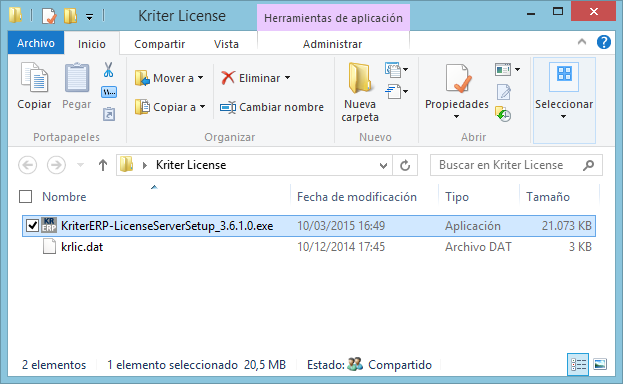Screen dimensions: 623x384
Task: Open the Mover a dropdown
Action: (200, 78)
